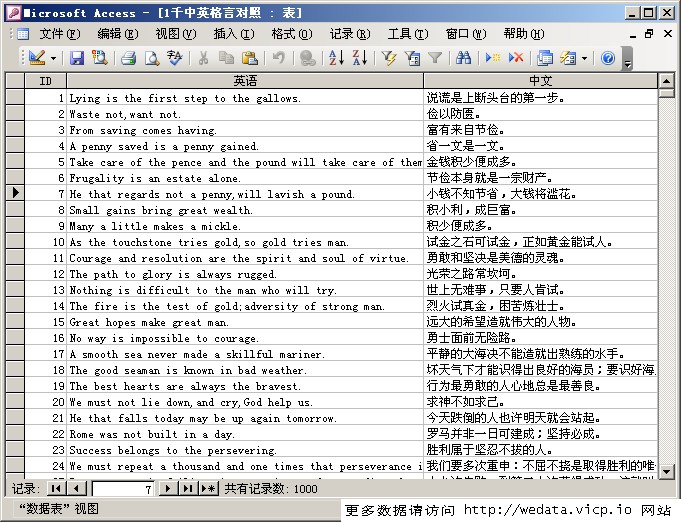
Task: Open the 视图(V) menu
Action: [176, 33]
